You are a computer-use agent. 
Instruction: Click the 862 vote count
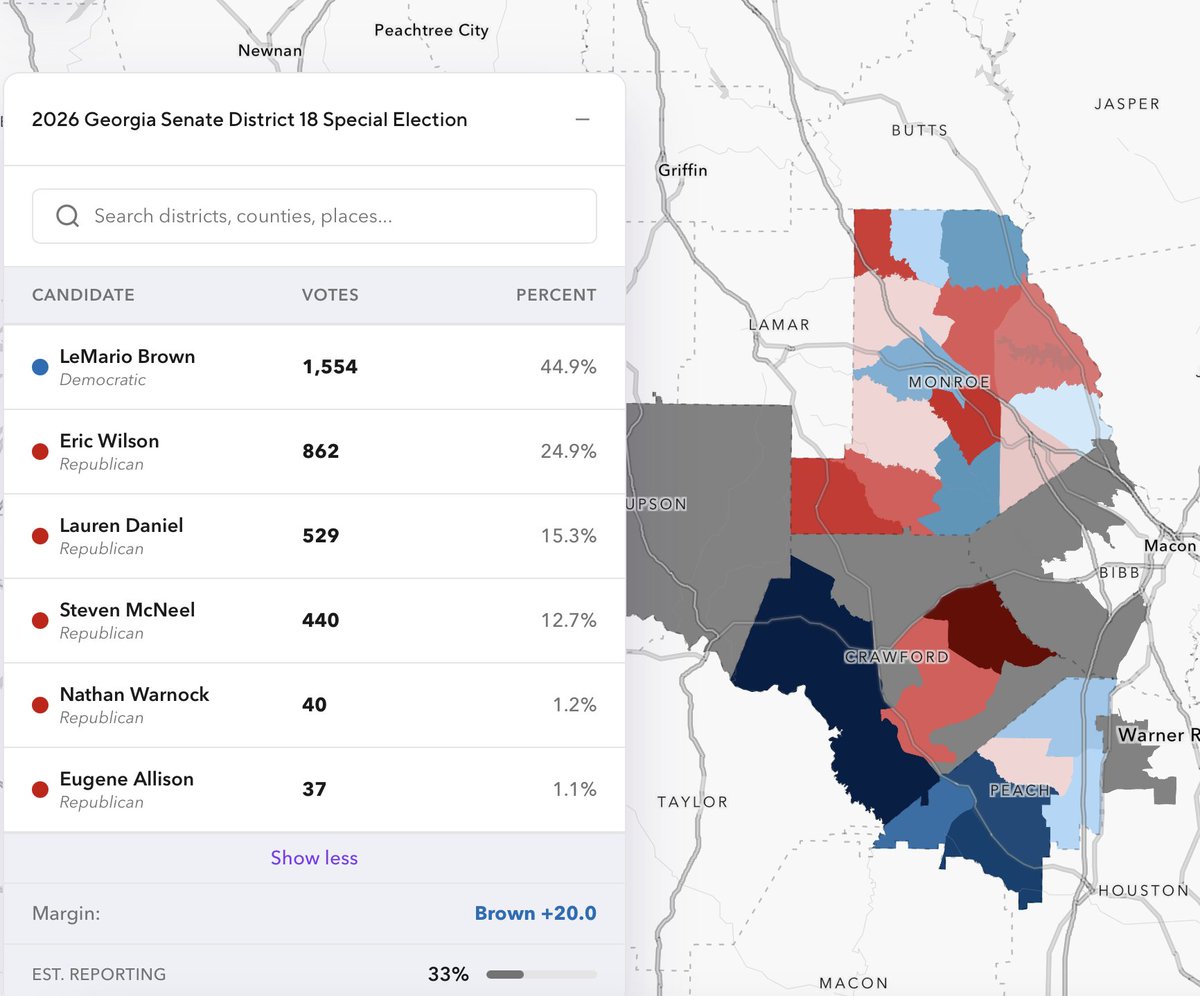[321, 451]
